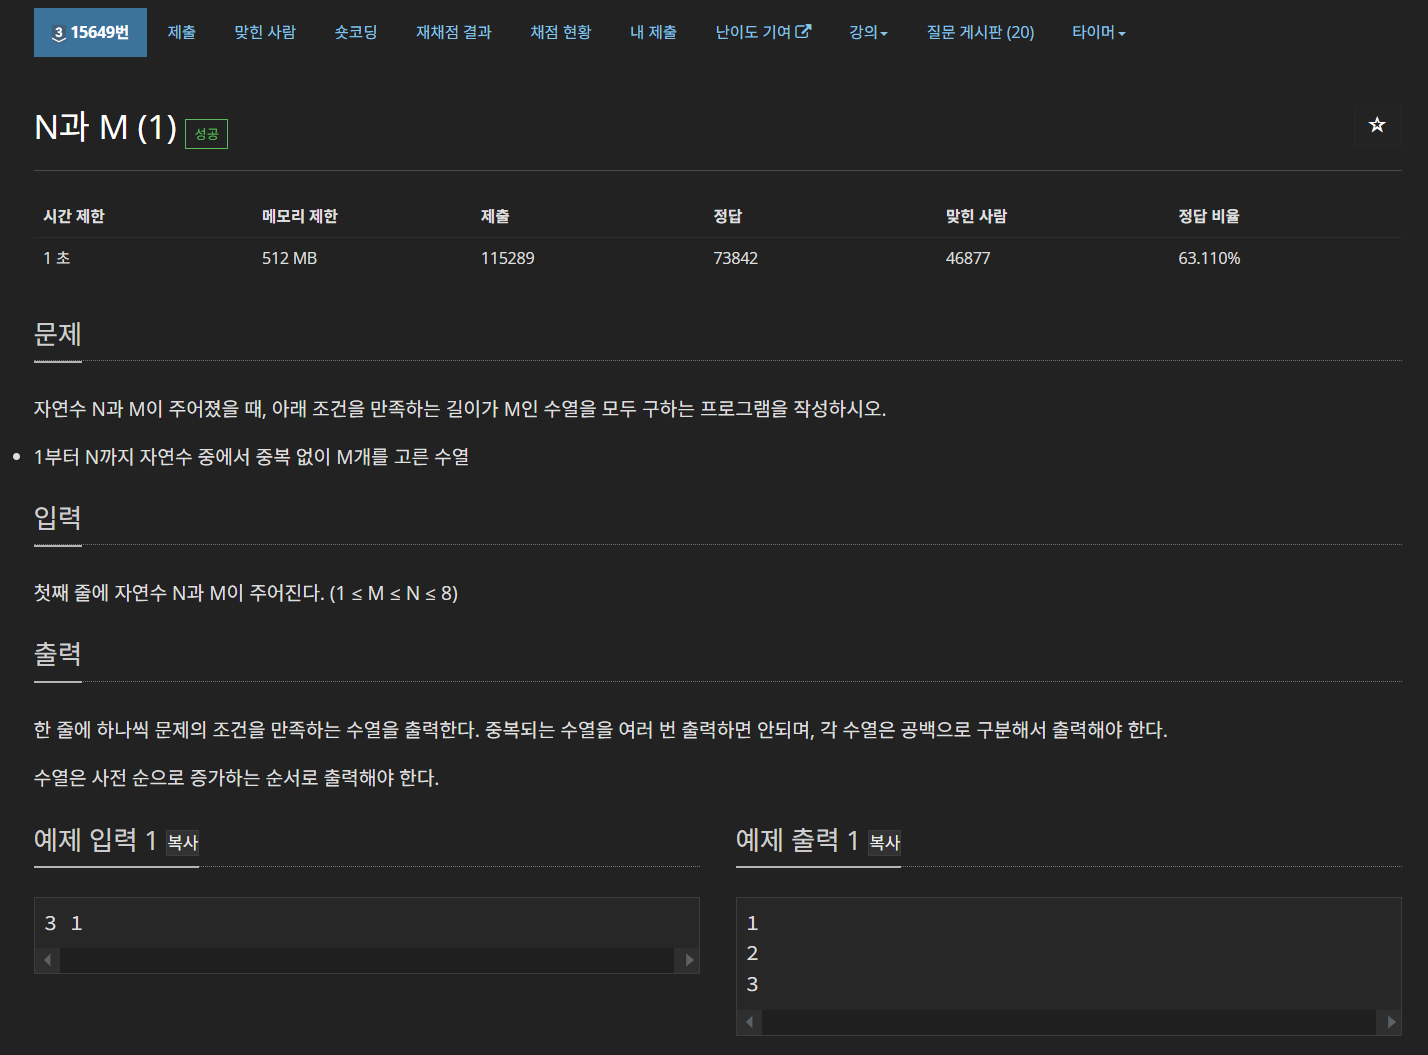Click the sample input text '3 1'
Image resolution: width=1428 pixels, height=1055 pixels.
tap(63, 923)
